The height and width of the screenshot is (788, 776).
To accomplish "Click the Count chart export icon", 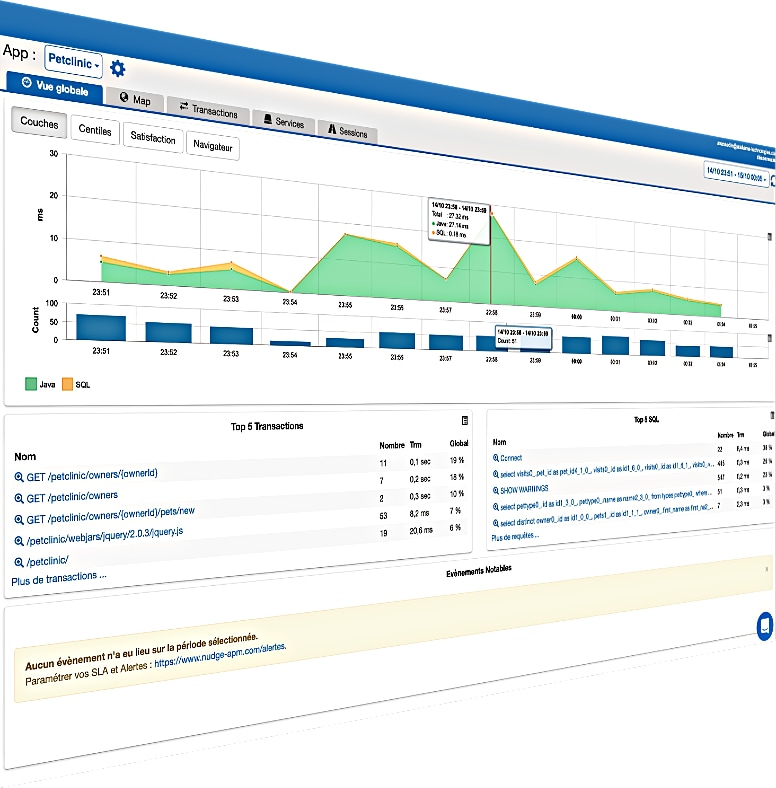I will pyautogui.click(x=769, y=339).
